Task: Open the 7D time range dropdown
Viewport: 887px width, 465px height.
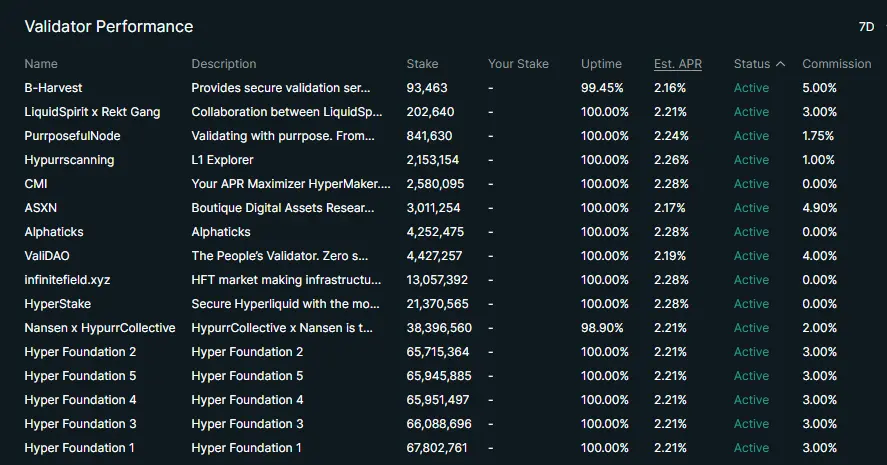Action: click(867, 27)
